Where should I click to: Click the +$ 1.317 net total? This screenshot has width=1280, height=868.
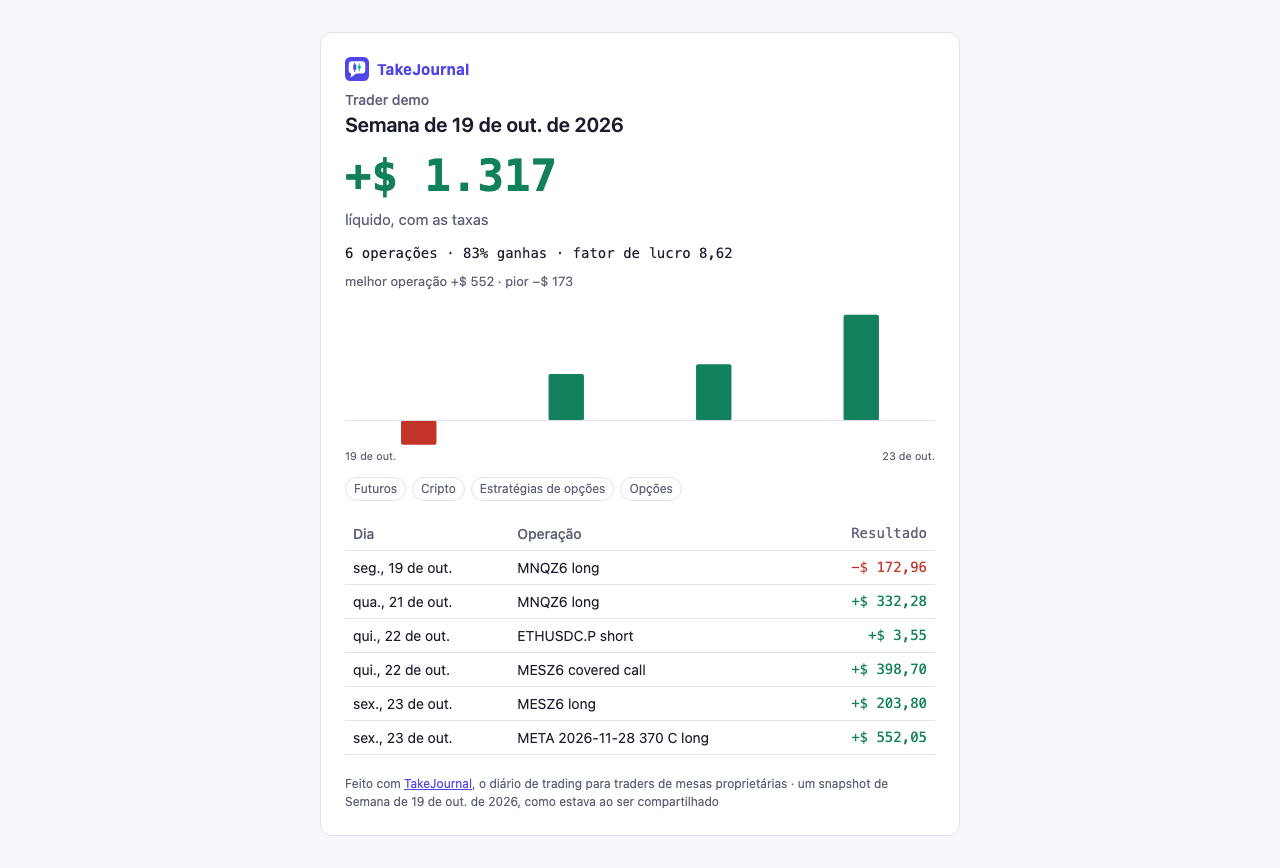coord(450,175)
